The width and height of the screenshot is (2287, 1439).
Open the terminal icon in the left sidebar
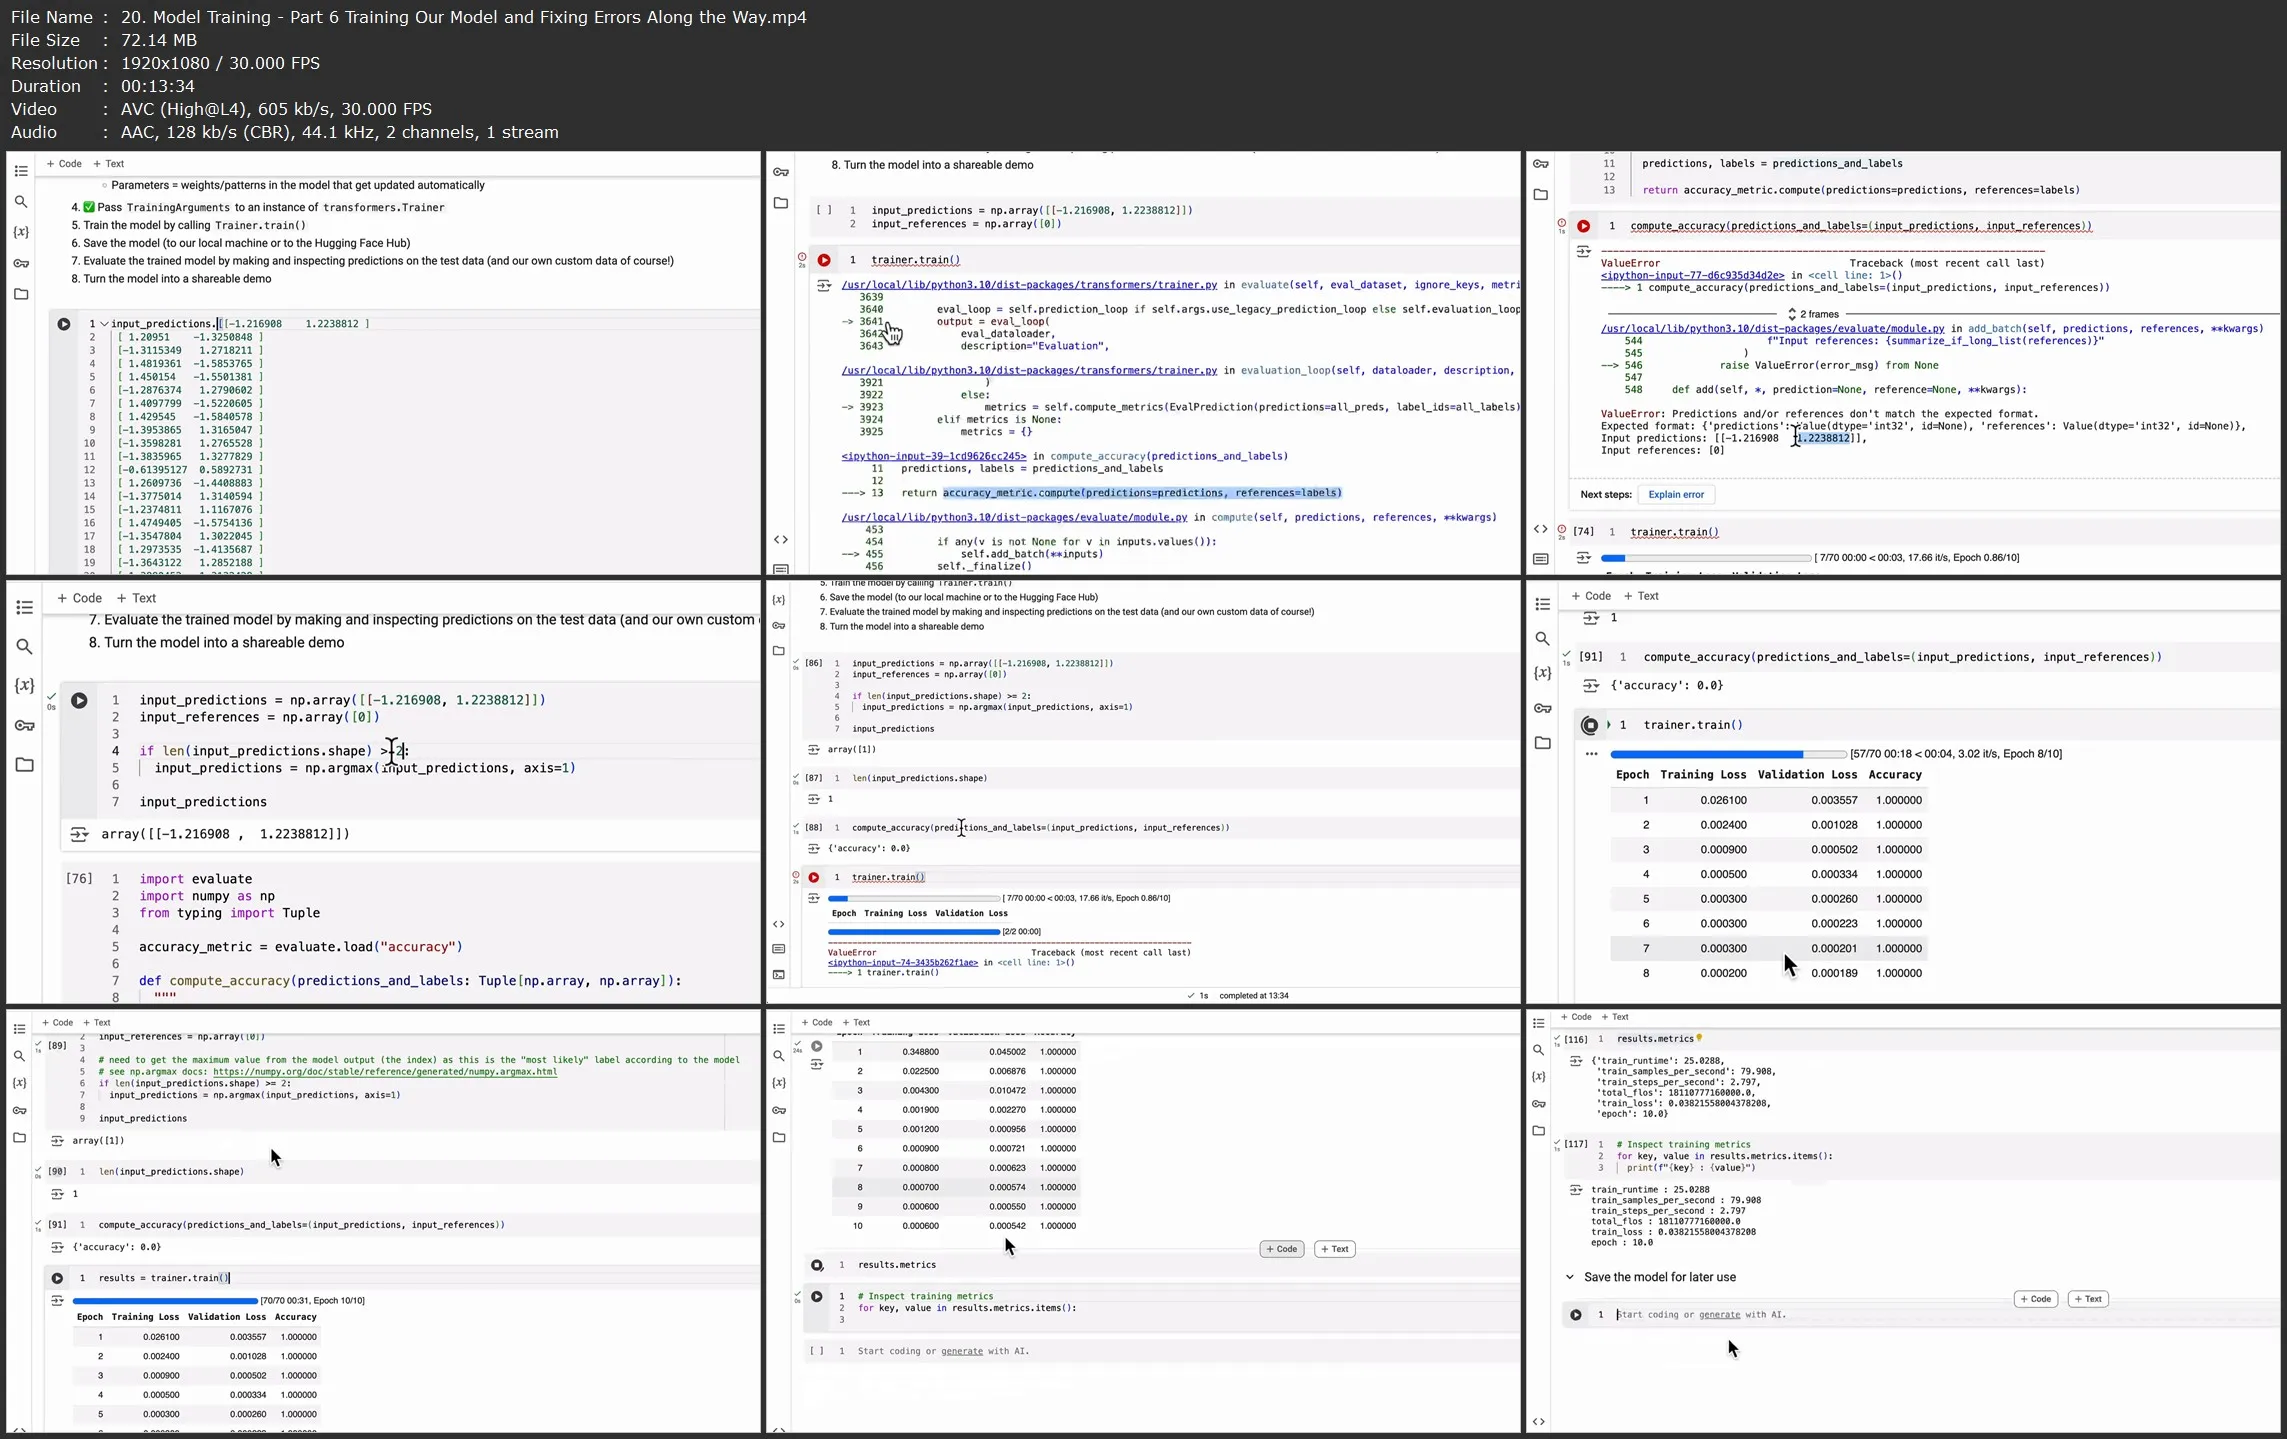point(779,975)
